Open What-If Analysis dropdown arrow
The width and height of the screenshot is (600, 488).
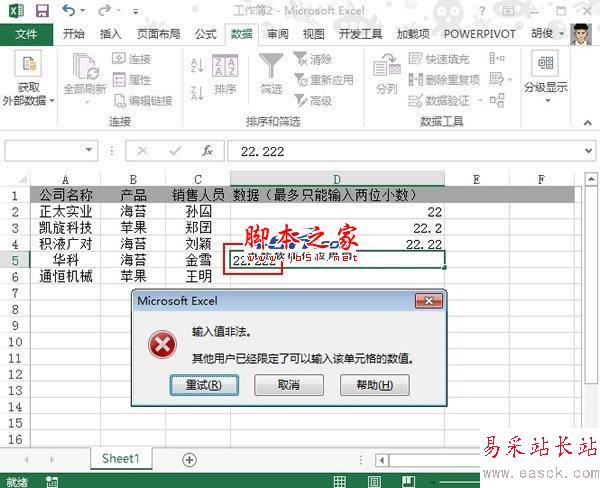[x=510, y=80]
